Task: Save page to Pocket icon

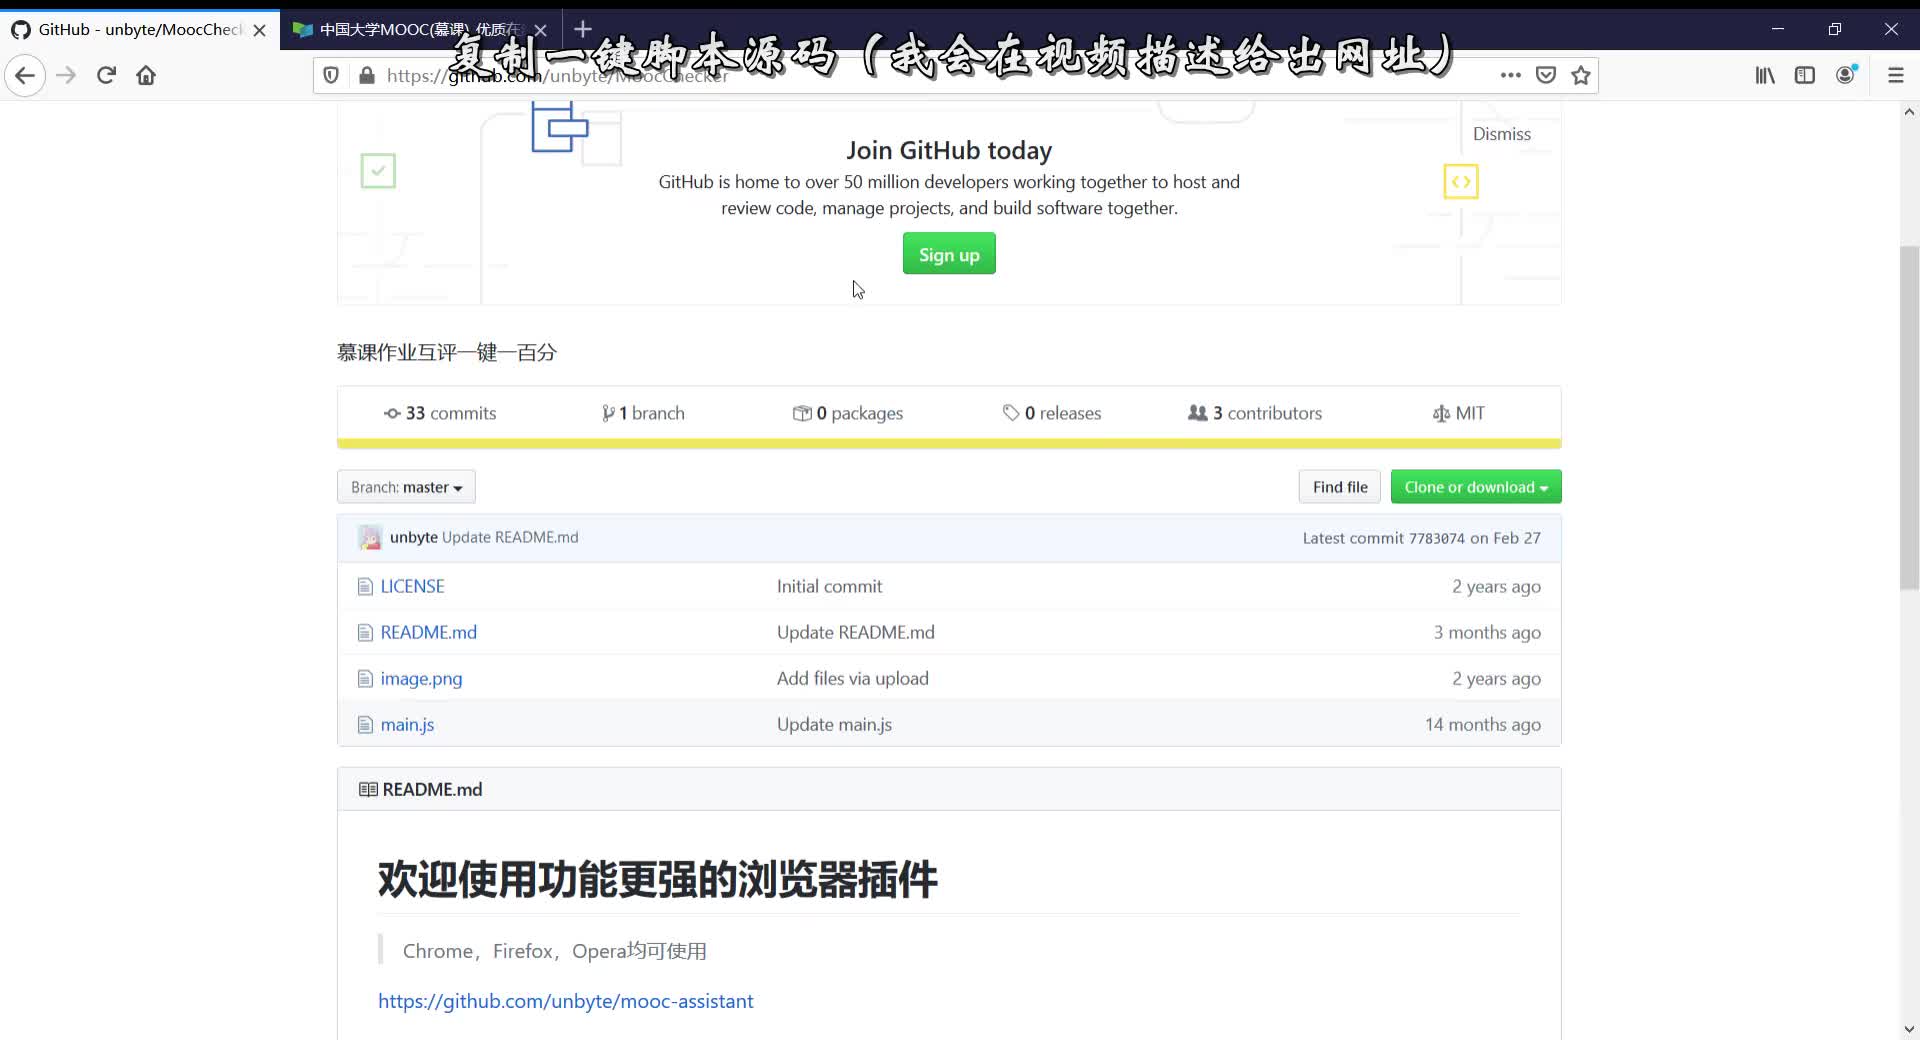Action: [1546, 75]
